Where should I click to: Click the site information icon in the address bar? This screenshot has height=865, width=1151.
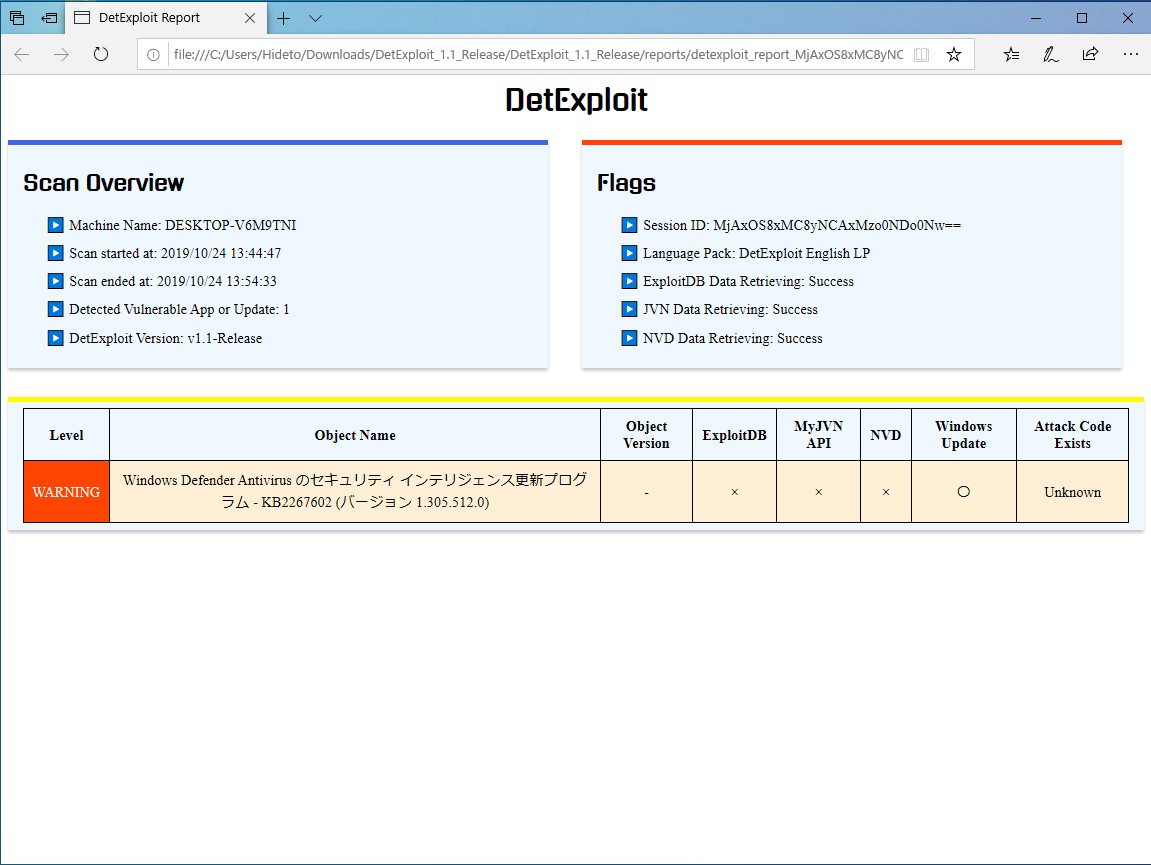point(153,54)
